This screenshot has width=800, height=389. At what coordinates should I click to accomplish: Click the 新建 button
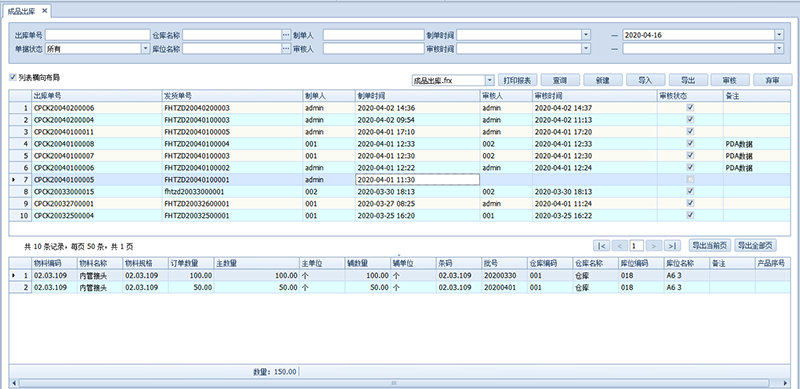point(603,80)
